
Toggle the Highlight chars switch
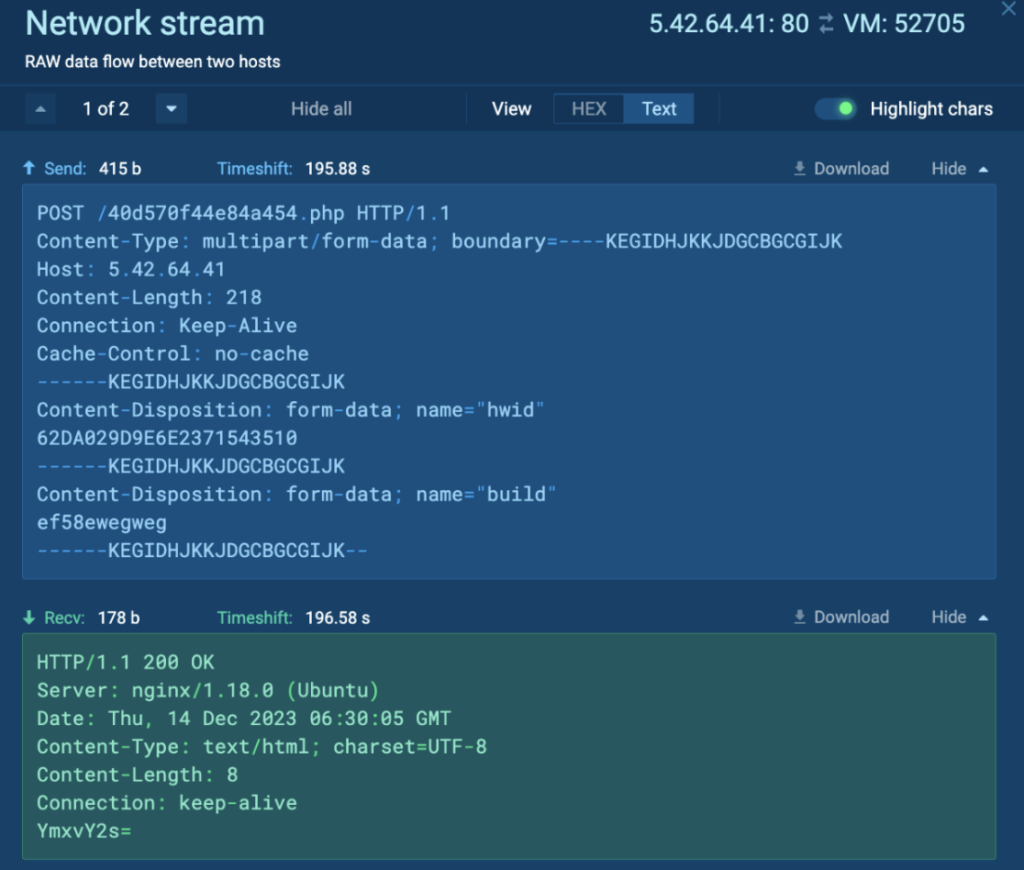coord(835,109)
